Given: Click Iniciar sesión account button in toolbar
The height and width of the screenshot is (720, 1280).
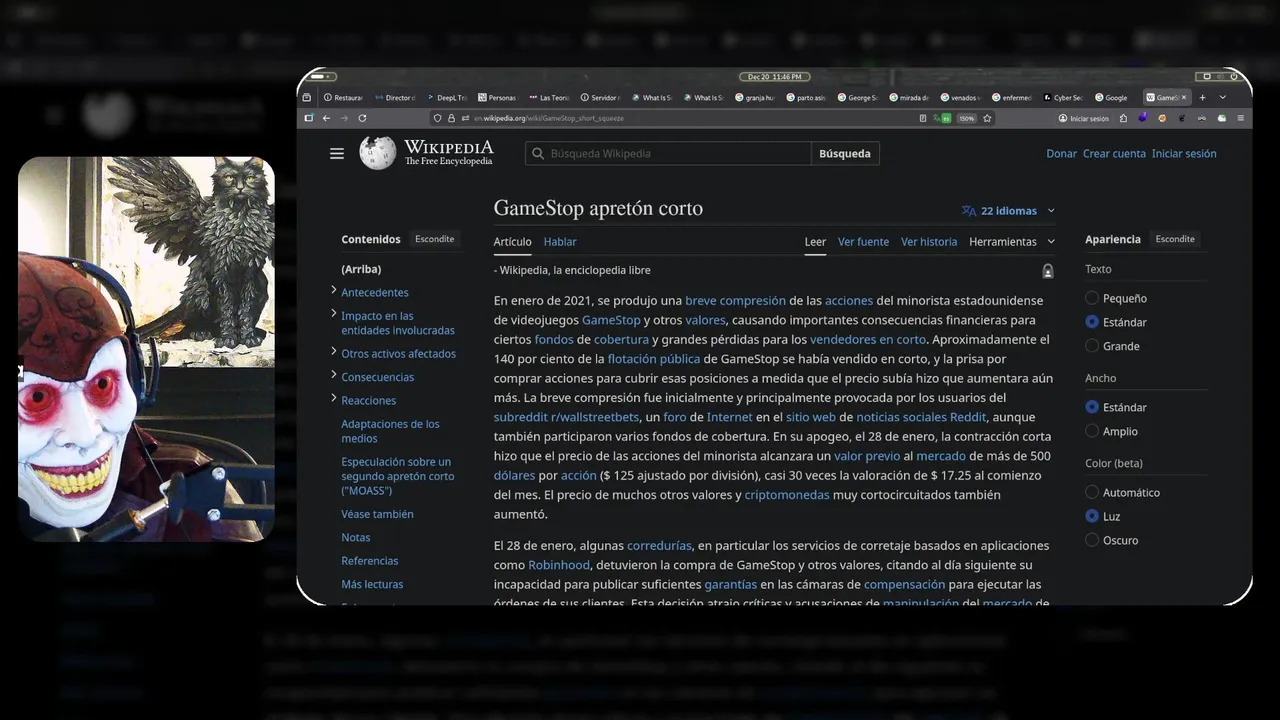Looking at the screenshot, I should tap(1083, 118).
